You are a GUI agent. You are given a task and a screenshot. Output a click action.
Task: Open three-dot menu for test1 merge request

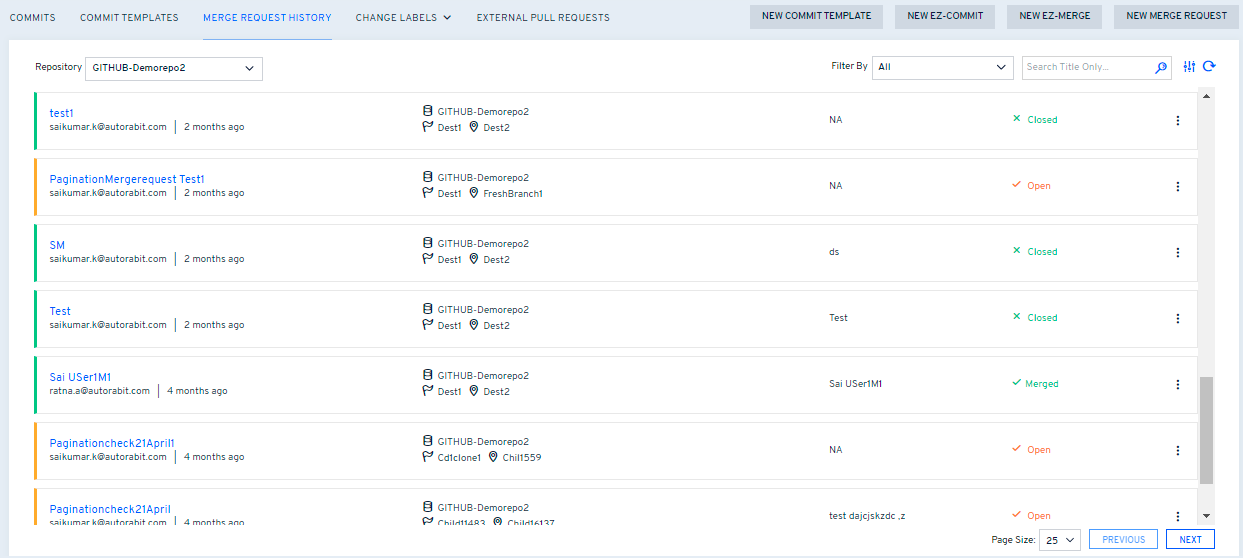pos(1177,120)
